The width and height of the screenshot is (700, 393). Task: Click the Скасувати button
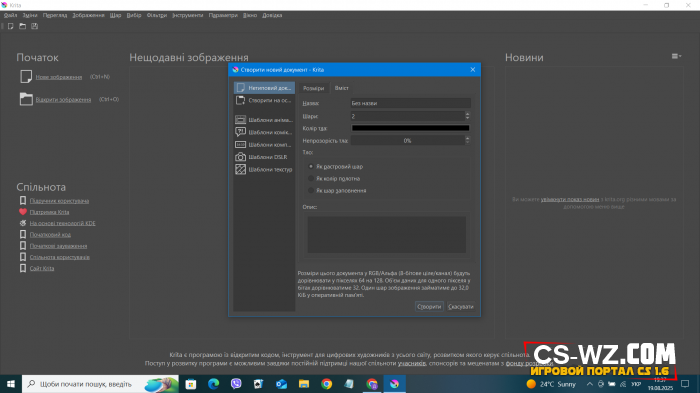pos(461,307)
